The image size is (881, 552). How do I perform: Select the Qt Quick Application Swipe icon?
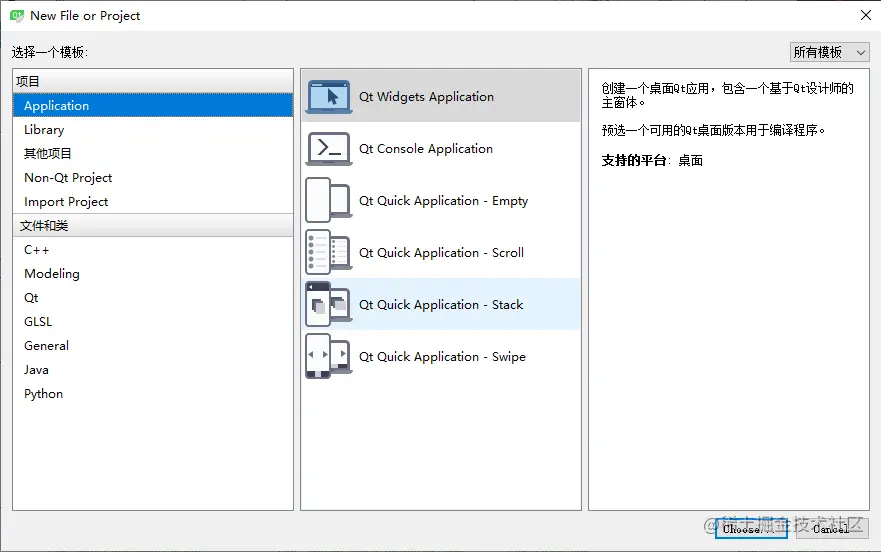329,356
